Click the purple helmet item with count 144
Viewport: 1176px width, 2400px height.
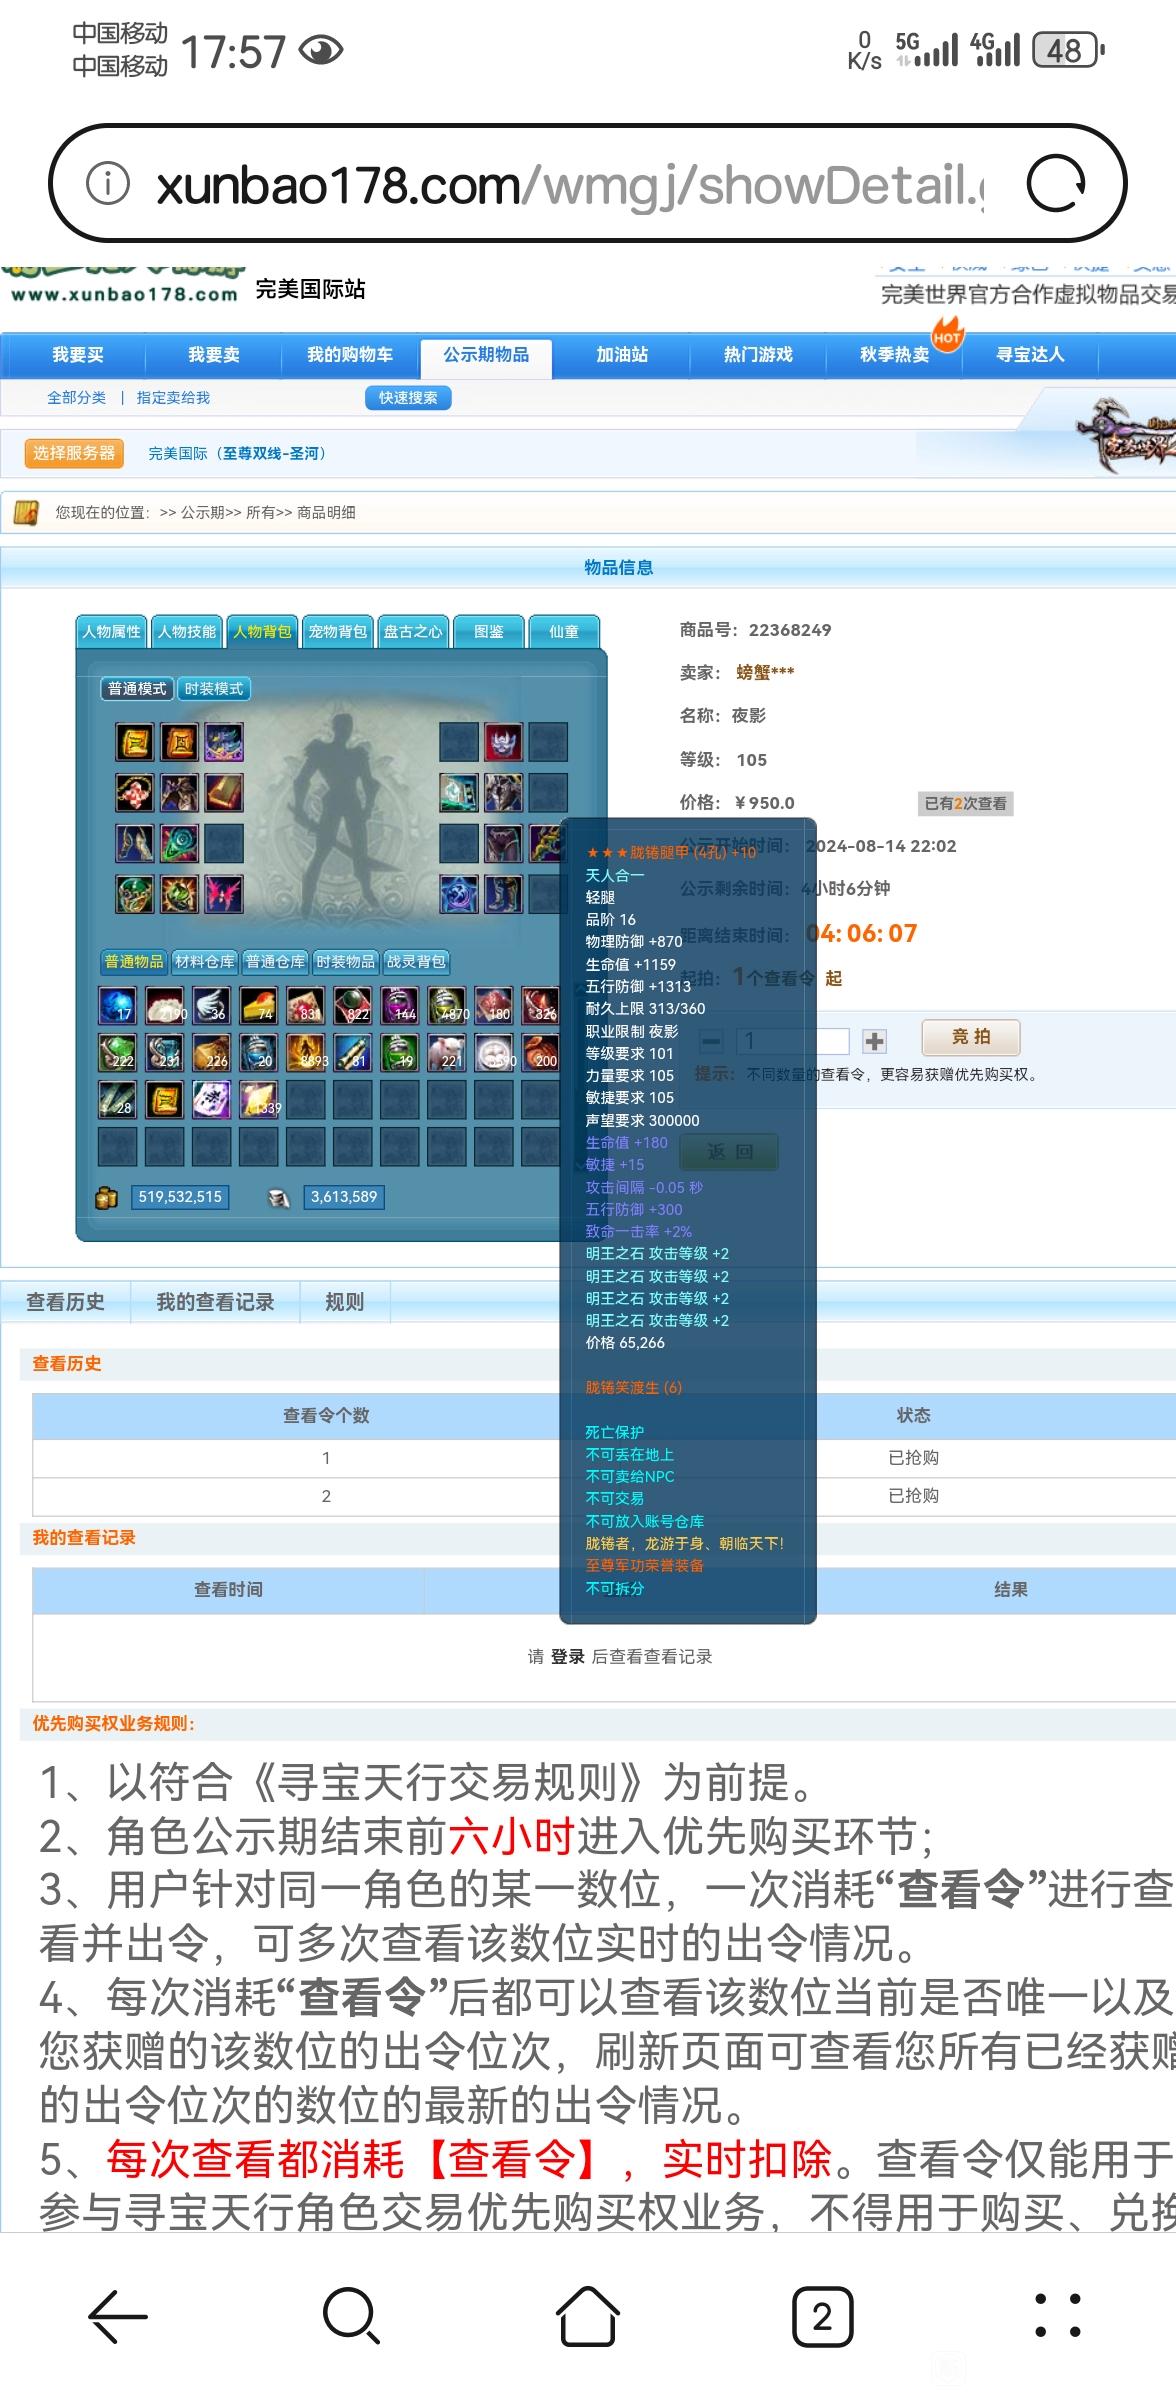click(x=399, y=1004)
